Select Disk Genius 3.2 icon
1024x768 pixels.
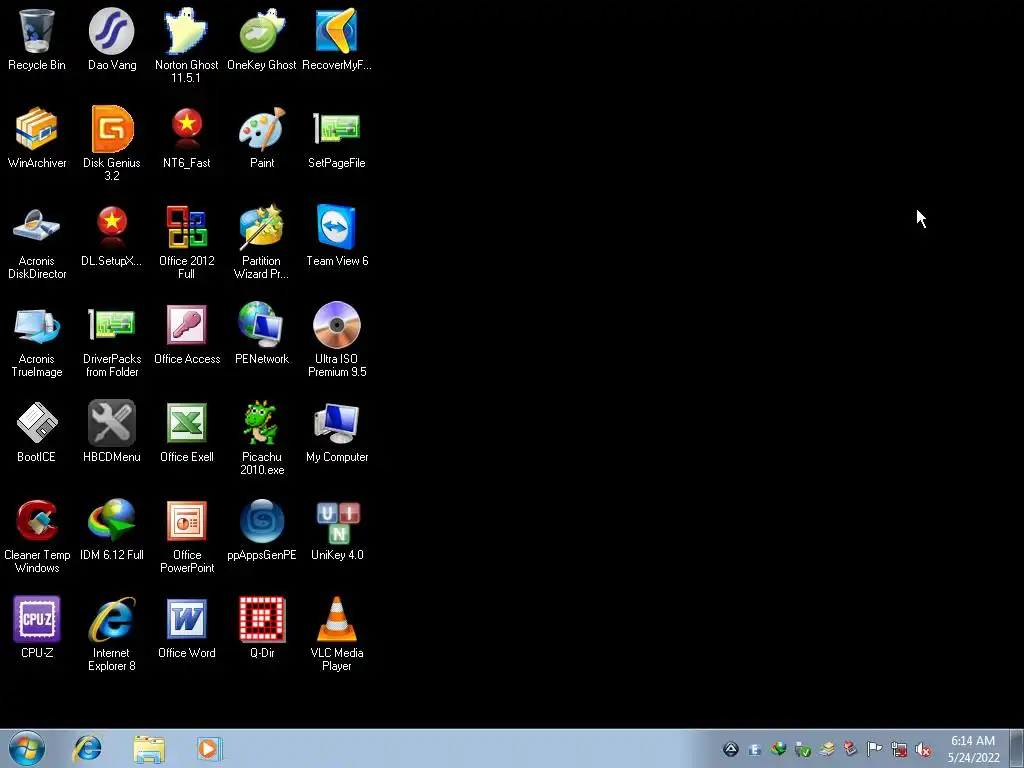[x=112, y=143]
